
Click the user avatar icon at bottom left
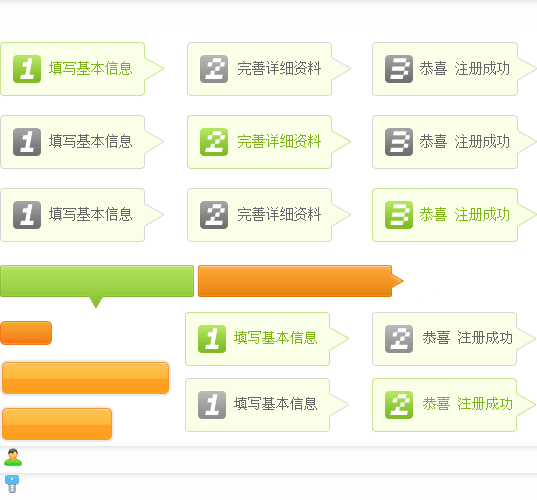[x=13, y=457]
